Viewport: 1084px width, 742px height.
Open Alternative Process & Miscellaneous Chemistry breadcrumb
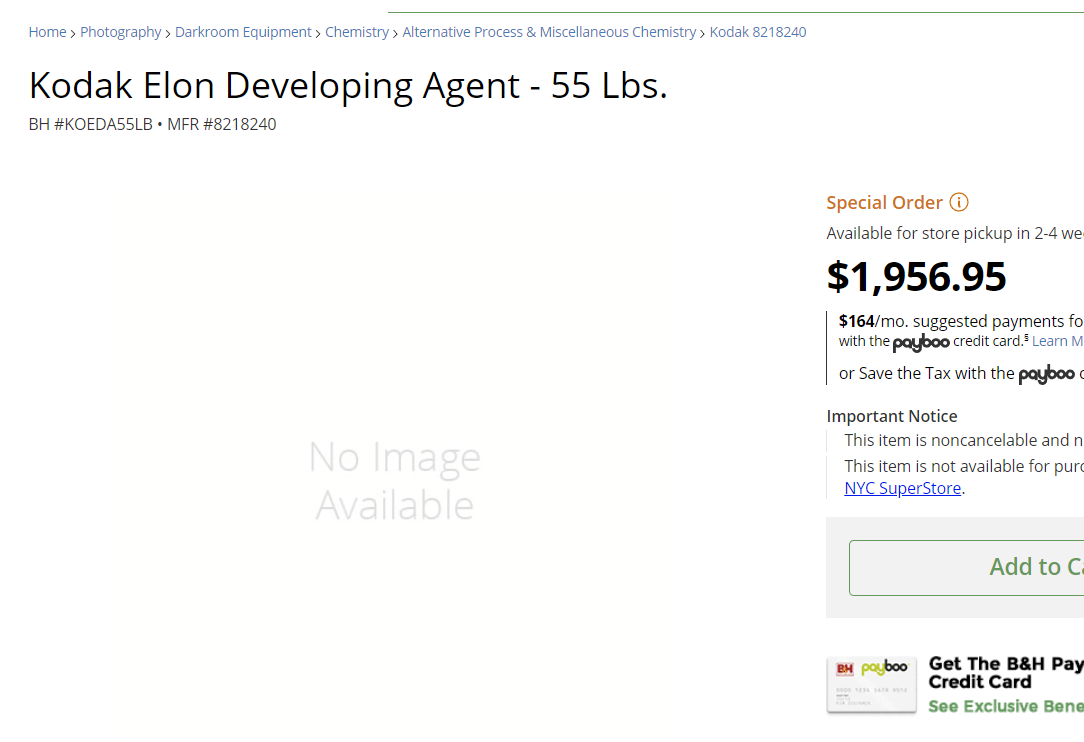click(x=549, y=32)
